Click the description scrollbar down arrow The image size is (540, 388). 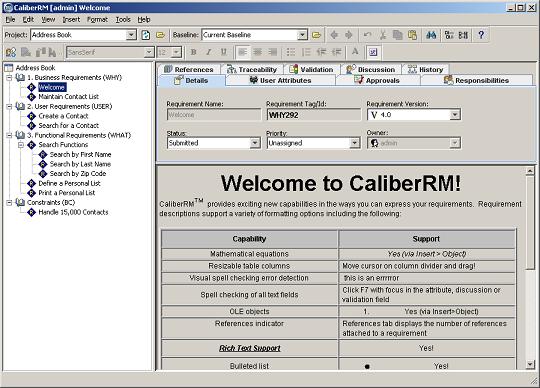[x=530, y=364]
